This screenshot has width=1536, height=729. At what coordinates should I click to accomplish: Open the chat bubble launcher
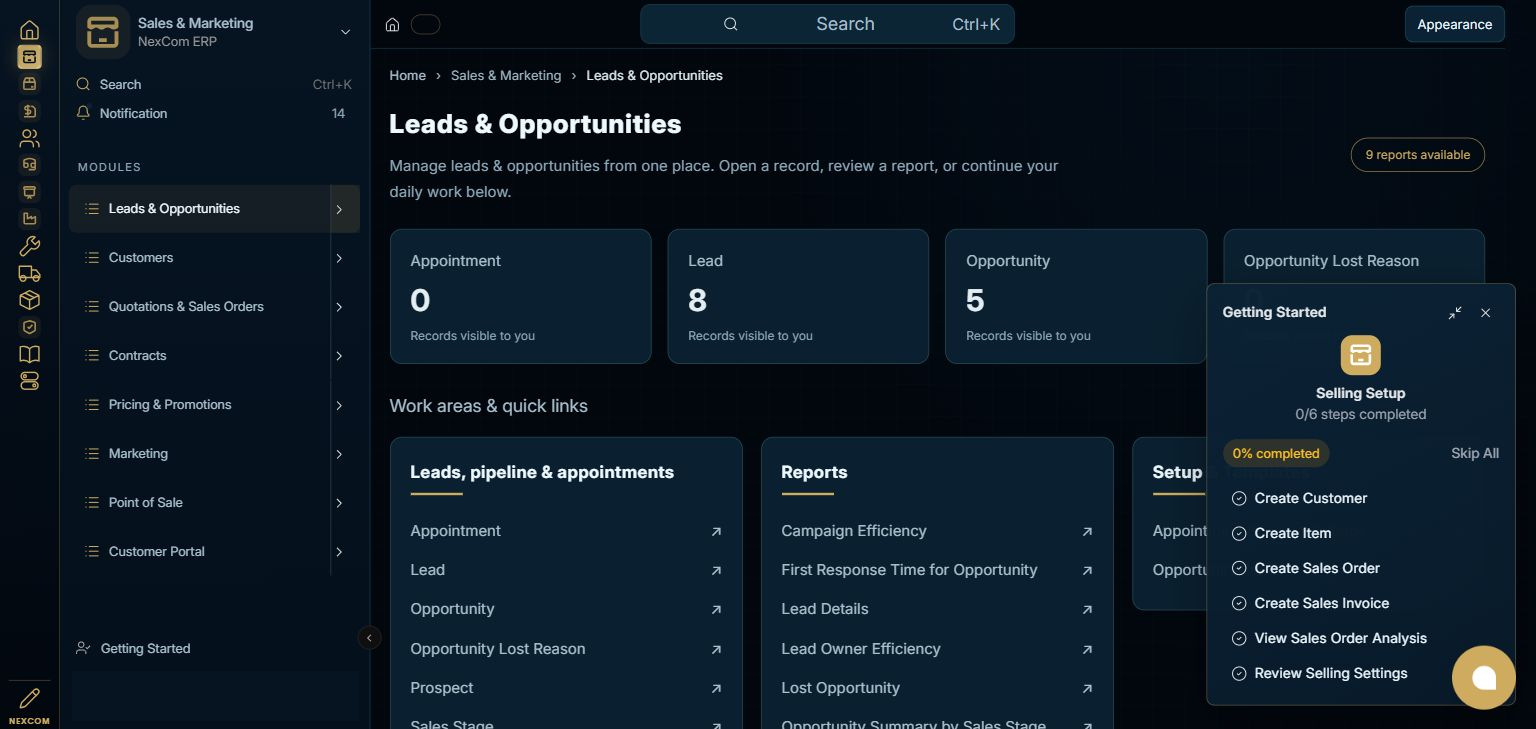[x=1484, y=678]
